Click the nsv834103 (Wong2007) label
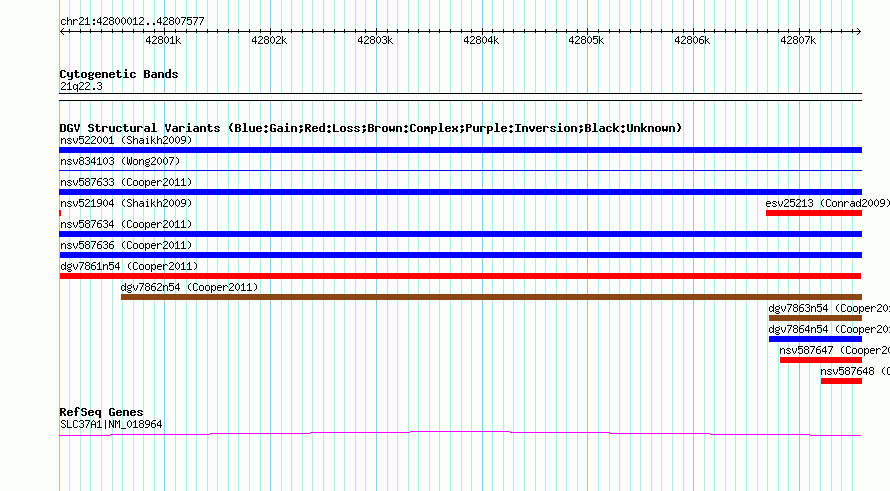The height and width of the screenshot is (491, 890). pos(120,161)
